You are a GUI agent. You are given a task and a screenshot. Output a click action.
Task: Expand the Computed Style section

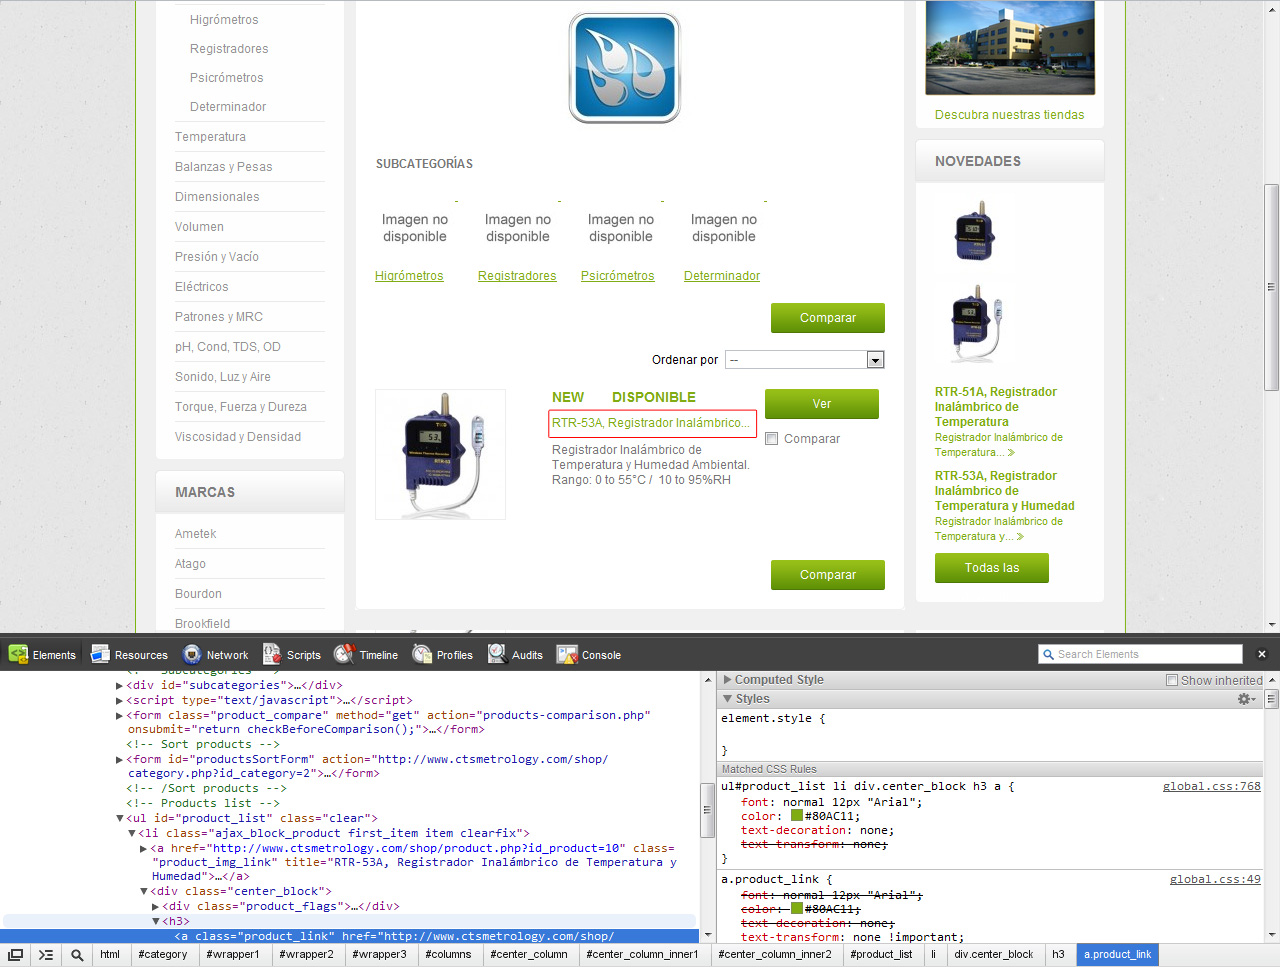pos(728,680)
